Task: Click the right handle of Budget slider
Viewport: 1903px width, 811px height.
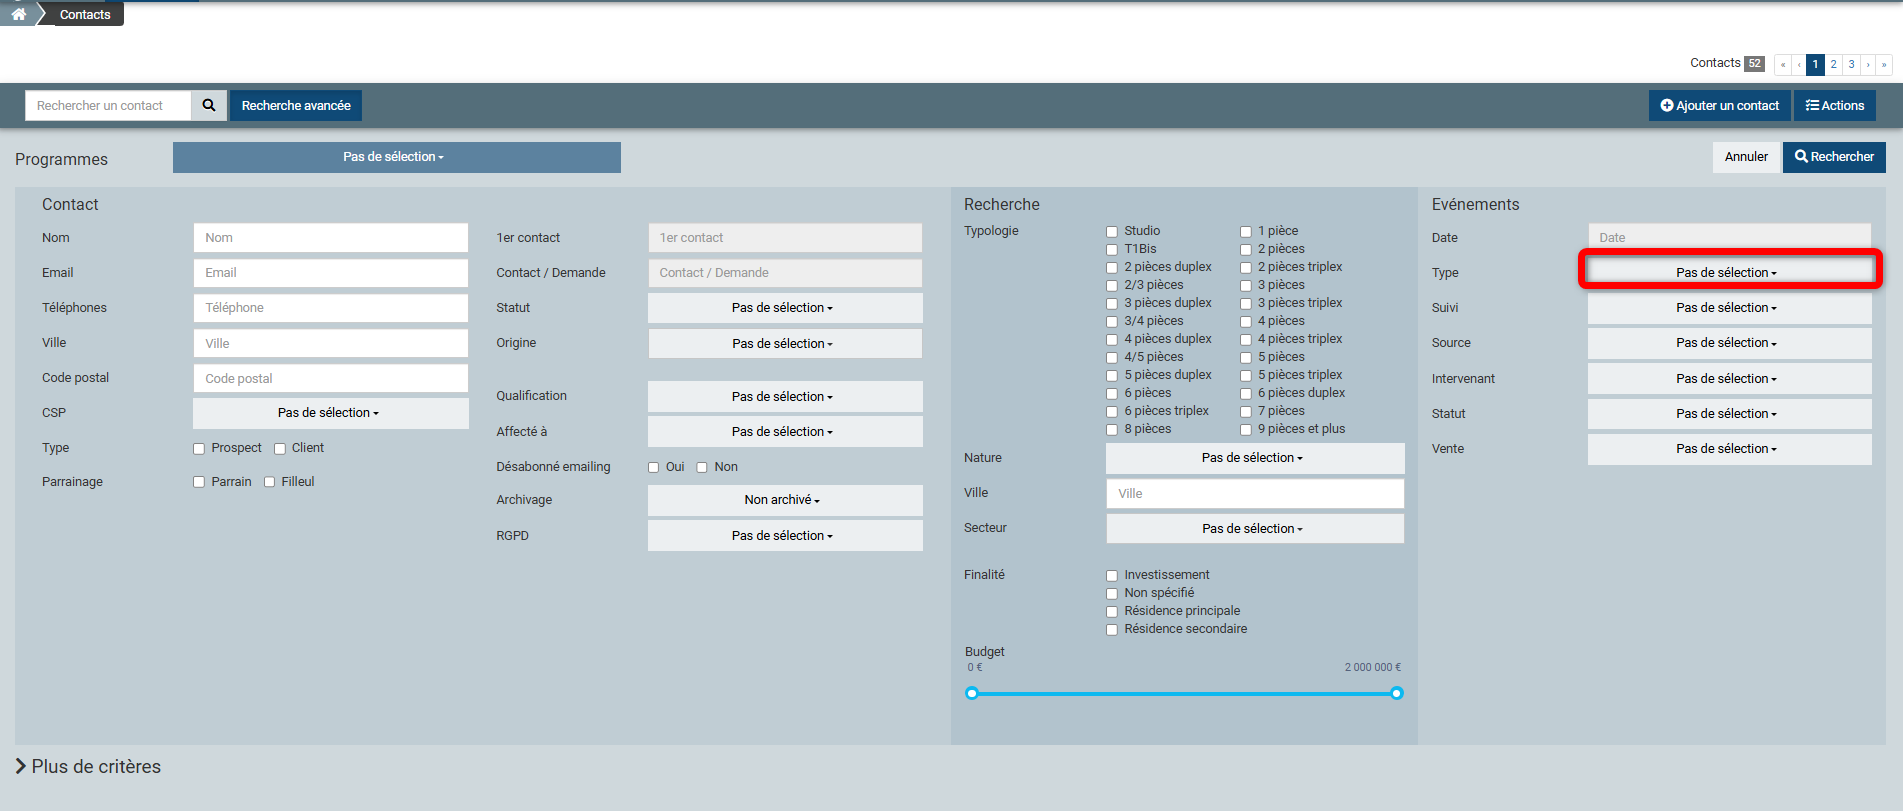Action: click(x=1397, y=693)
